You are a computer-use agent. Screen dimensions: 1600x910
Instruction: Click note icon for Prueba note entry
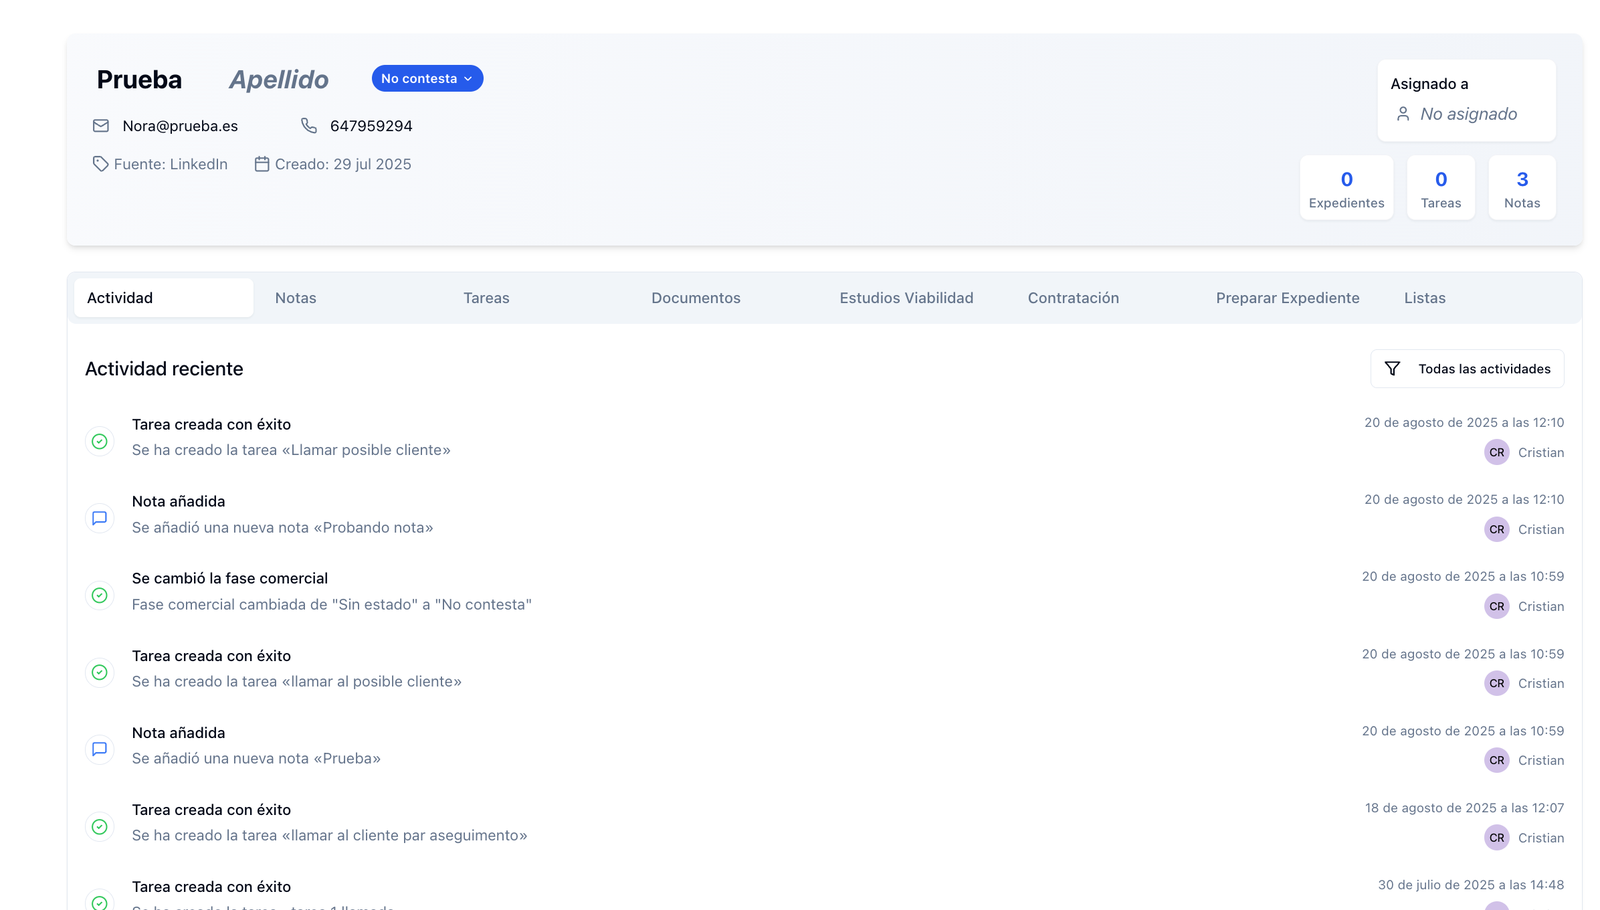(100, 749)
